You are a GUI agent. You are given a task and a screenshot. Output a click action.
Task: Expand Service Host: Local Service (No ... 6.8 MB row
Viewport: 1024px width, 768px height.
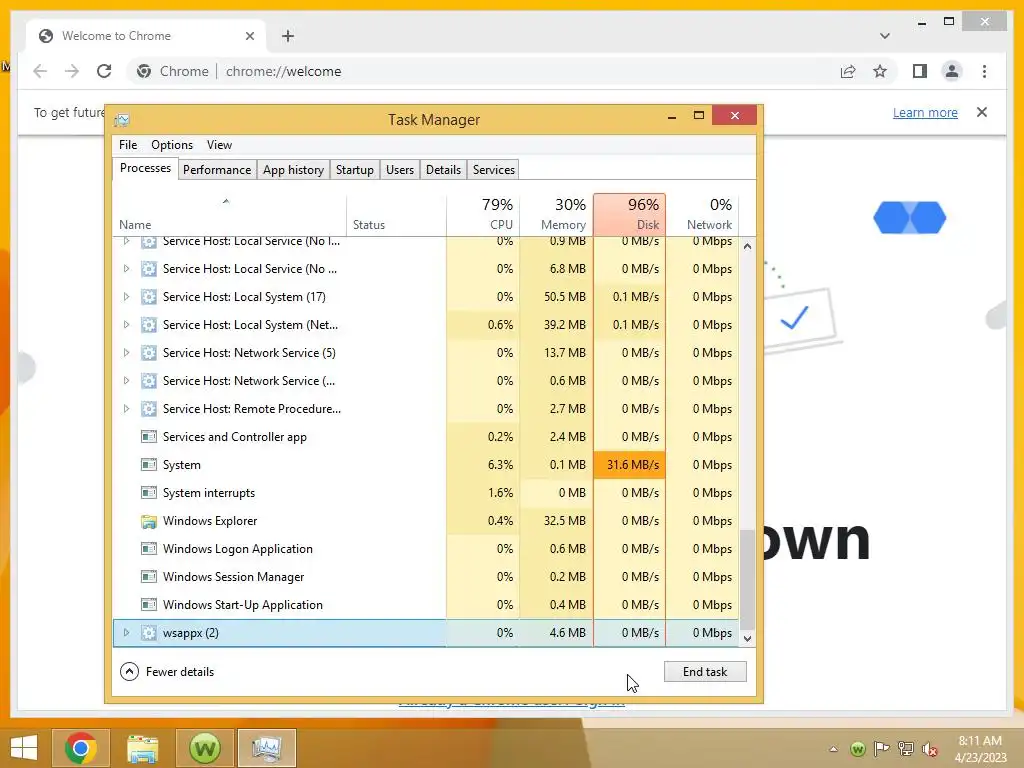pos(126,268)
